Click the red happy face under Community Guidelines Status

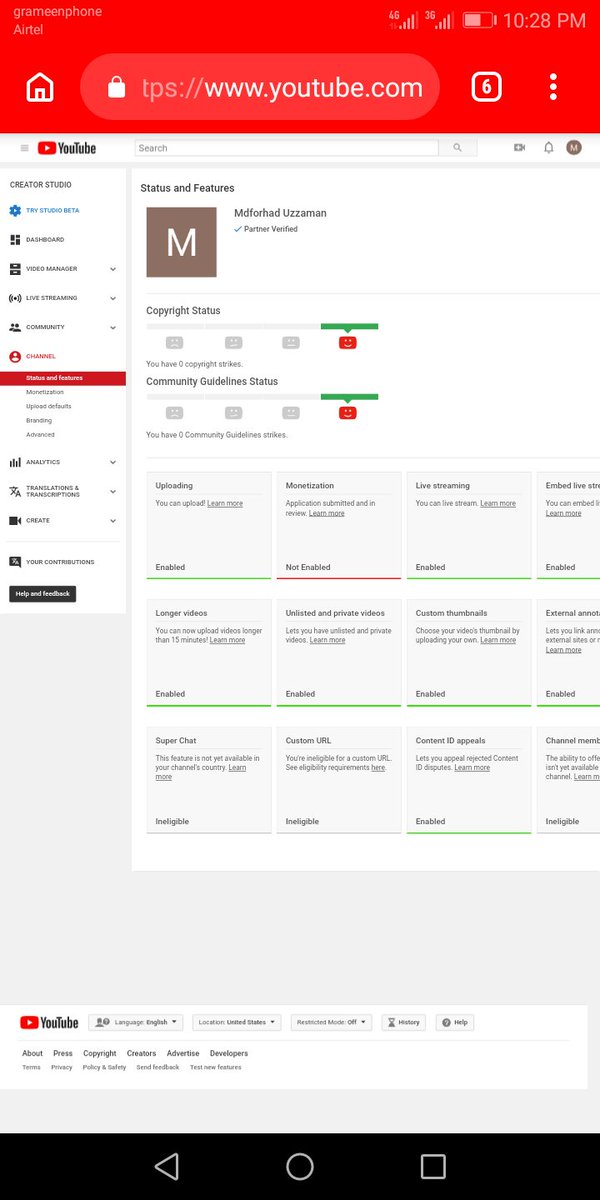coord(348,412)
